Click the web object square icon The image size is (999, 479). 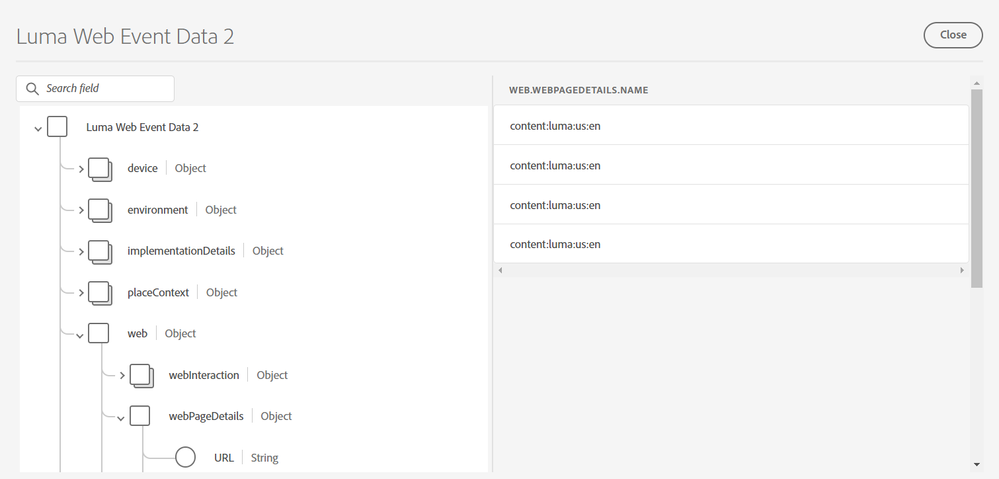click(98, 334)
